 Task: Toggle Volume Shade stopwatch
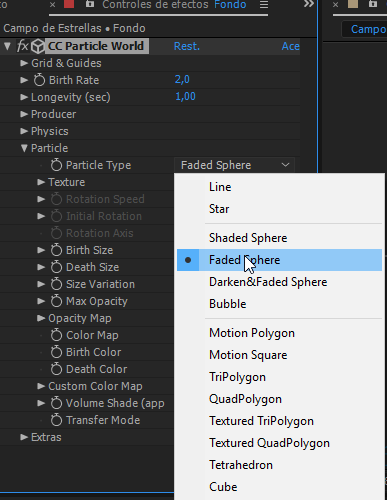[x=56, y=403]
